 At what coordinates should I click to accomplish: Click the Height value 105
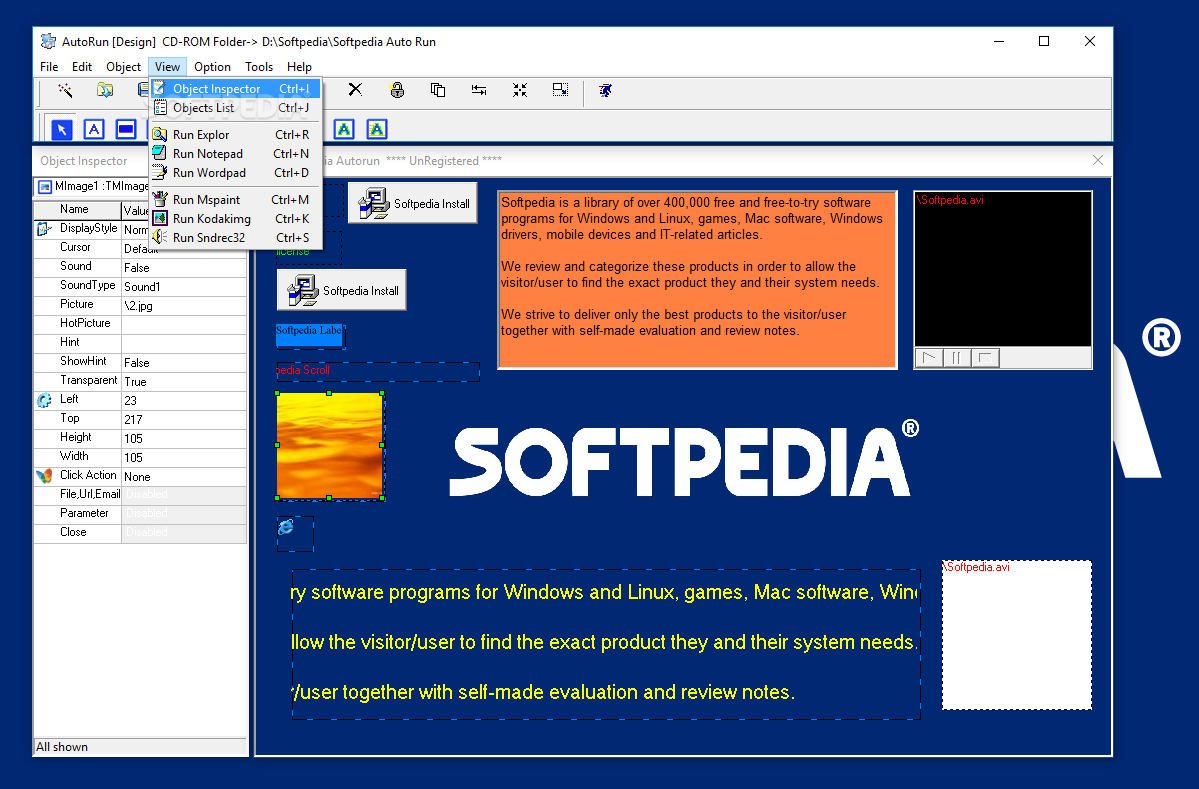[x=184, y=438]
